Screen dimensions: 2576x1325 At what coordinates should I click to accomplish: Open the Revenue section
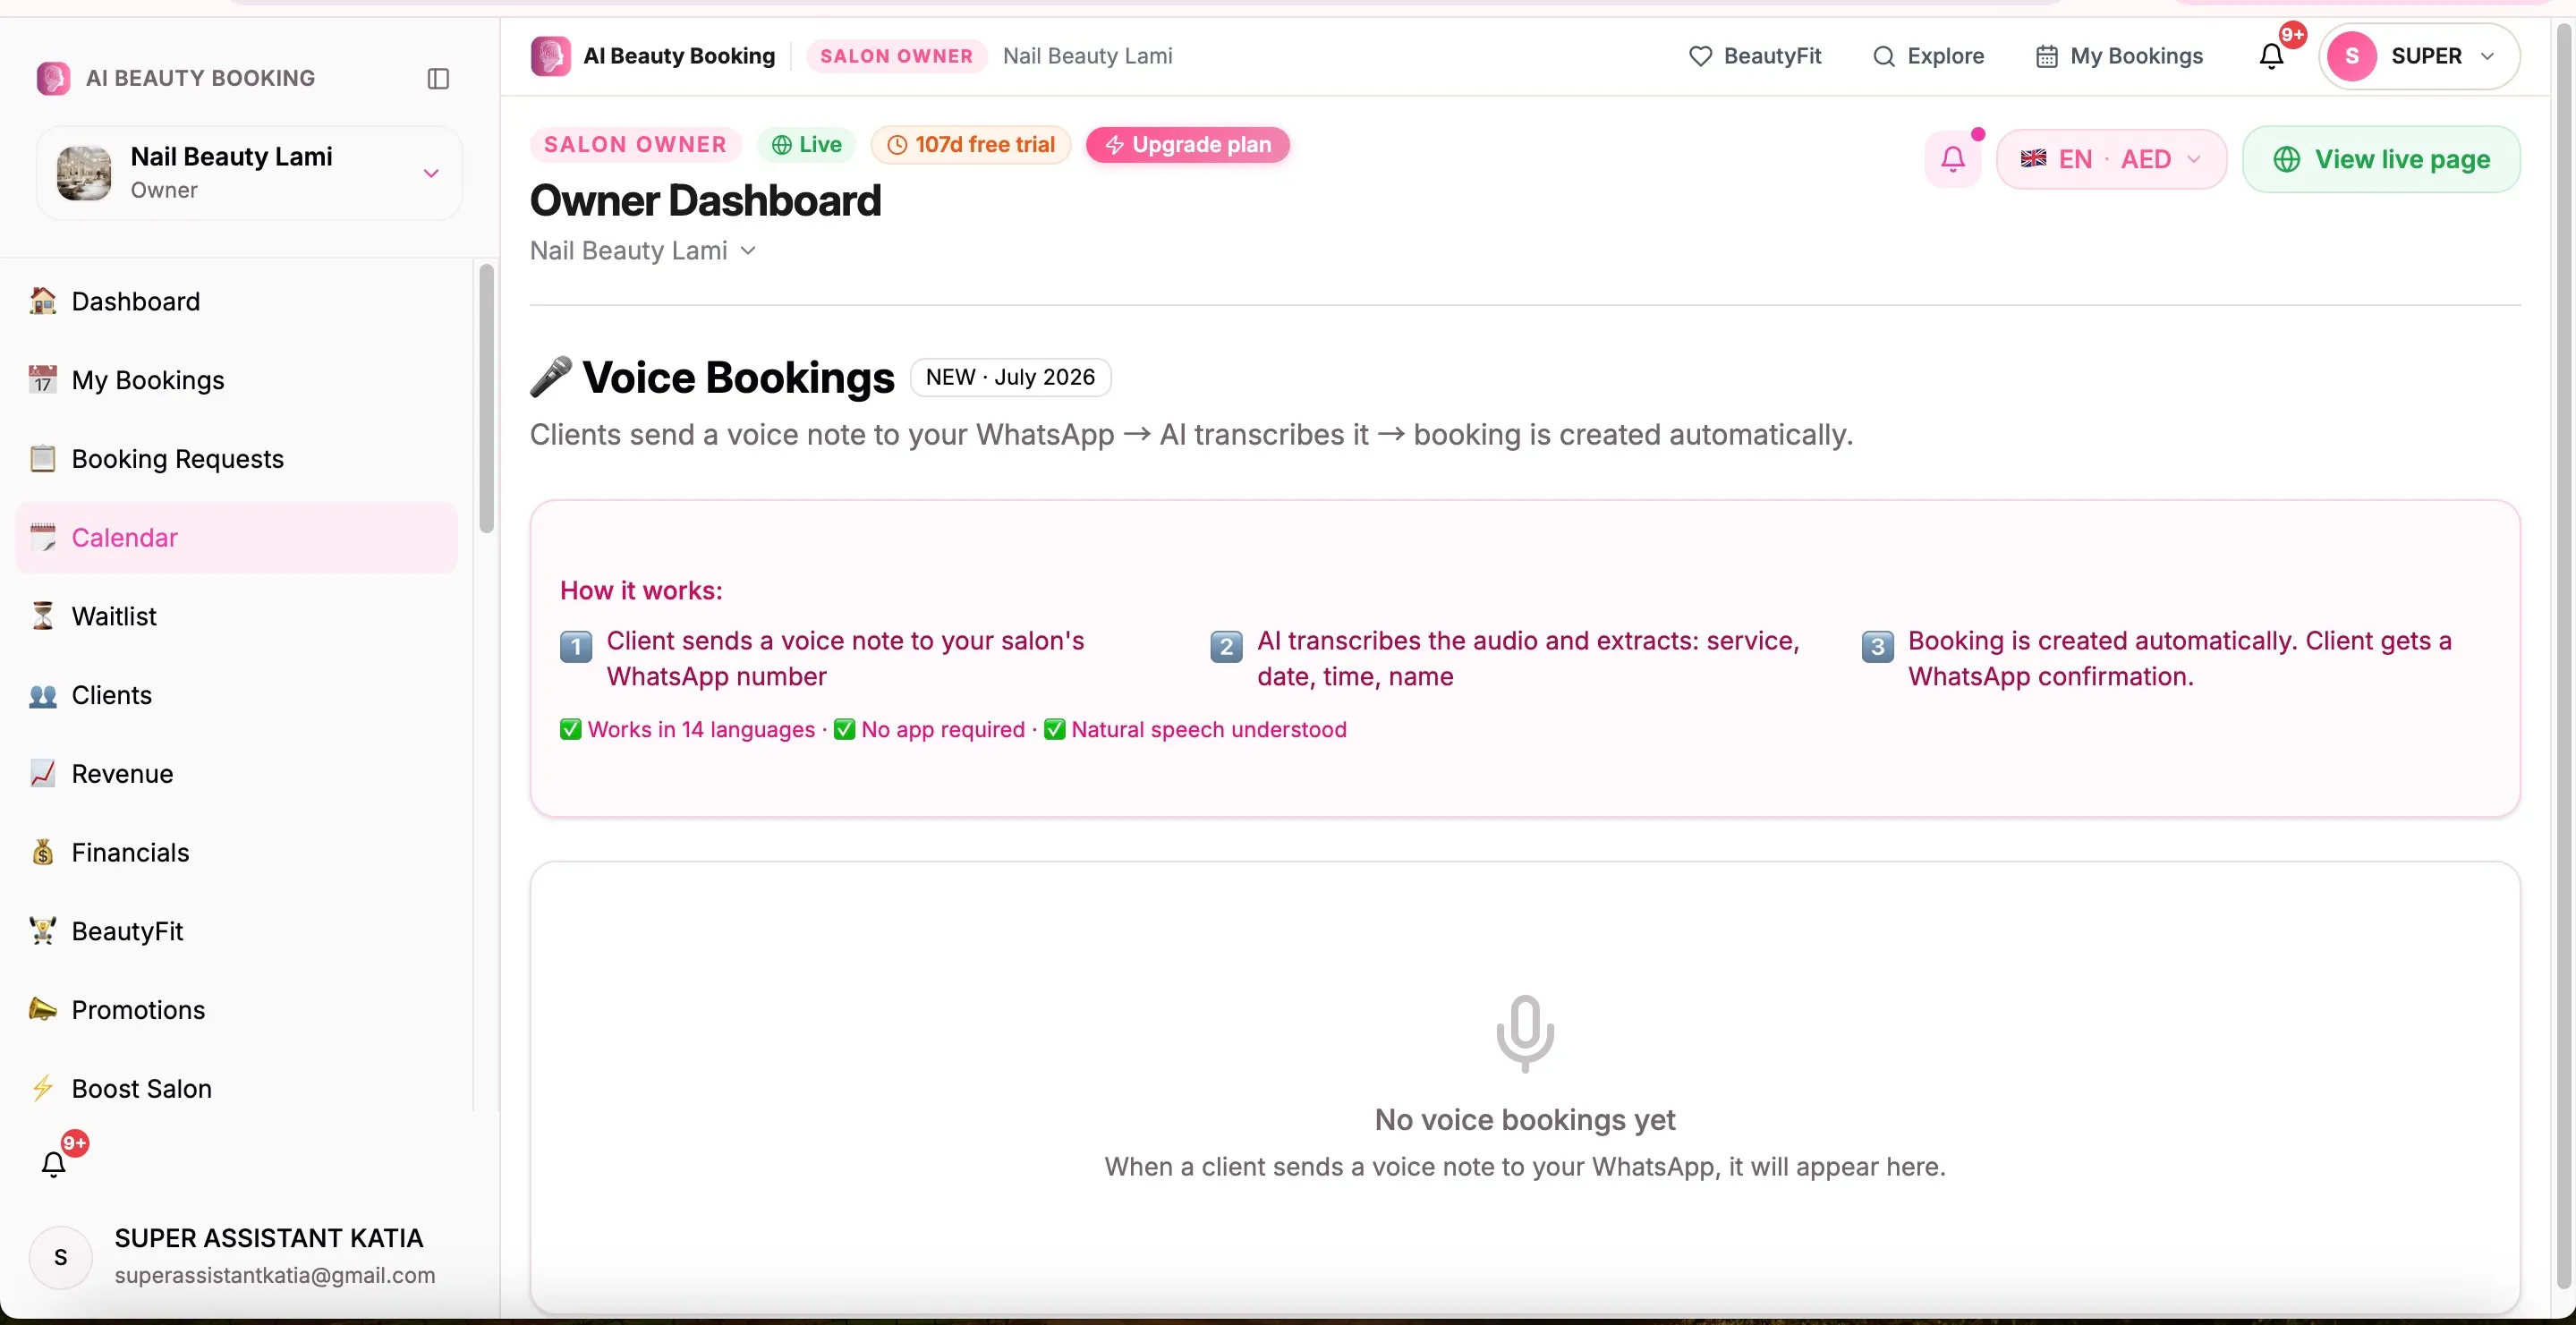tap(236, 773)
